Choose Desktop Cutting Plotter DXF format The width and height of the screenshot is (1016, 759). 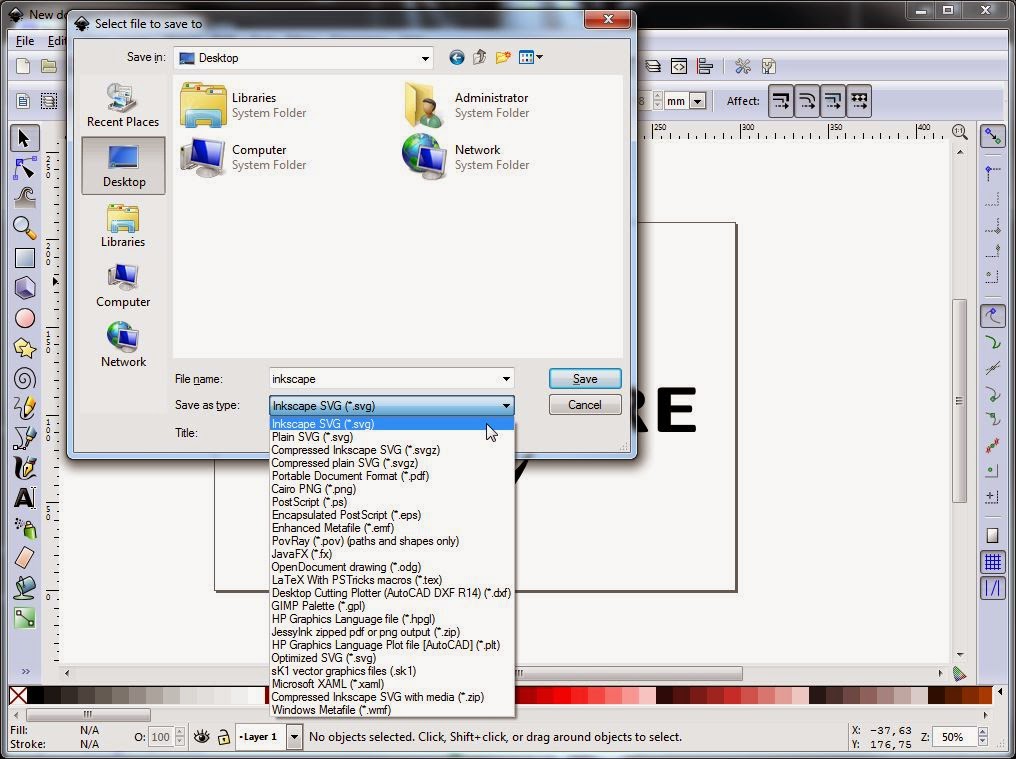click(x=392, y=592)
